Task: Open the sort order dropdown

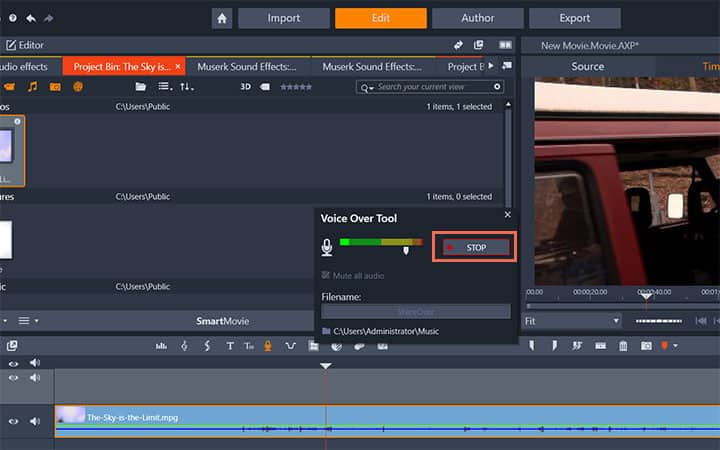Action: (x=186, y=86)
